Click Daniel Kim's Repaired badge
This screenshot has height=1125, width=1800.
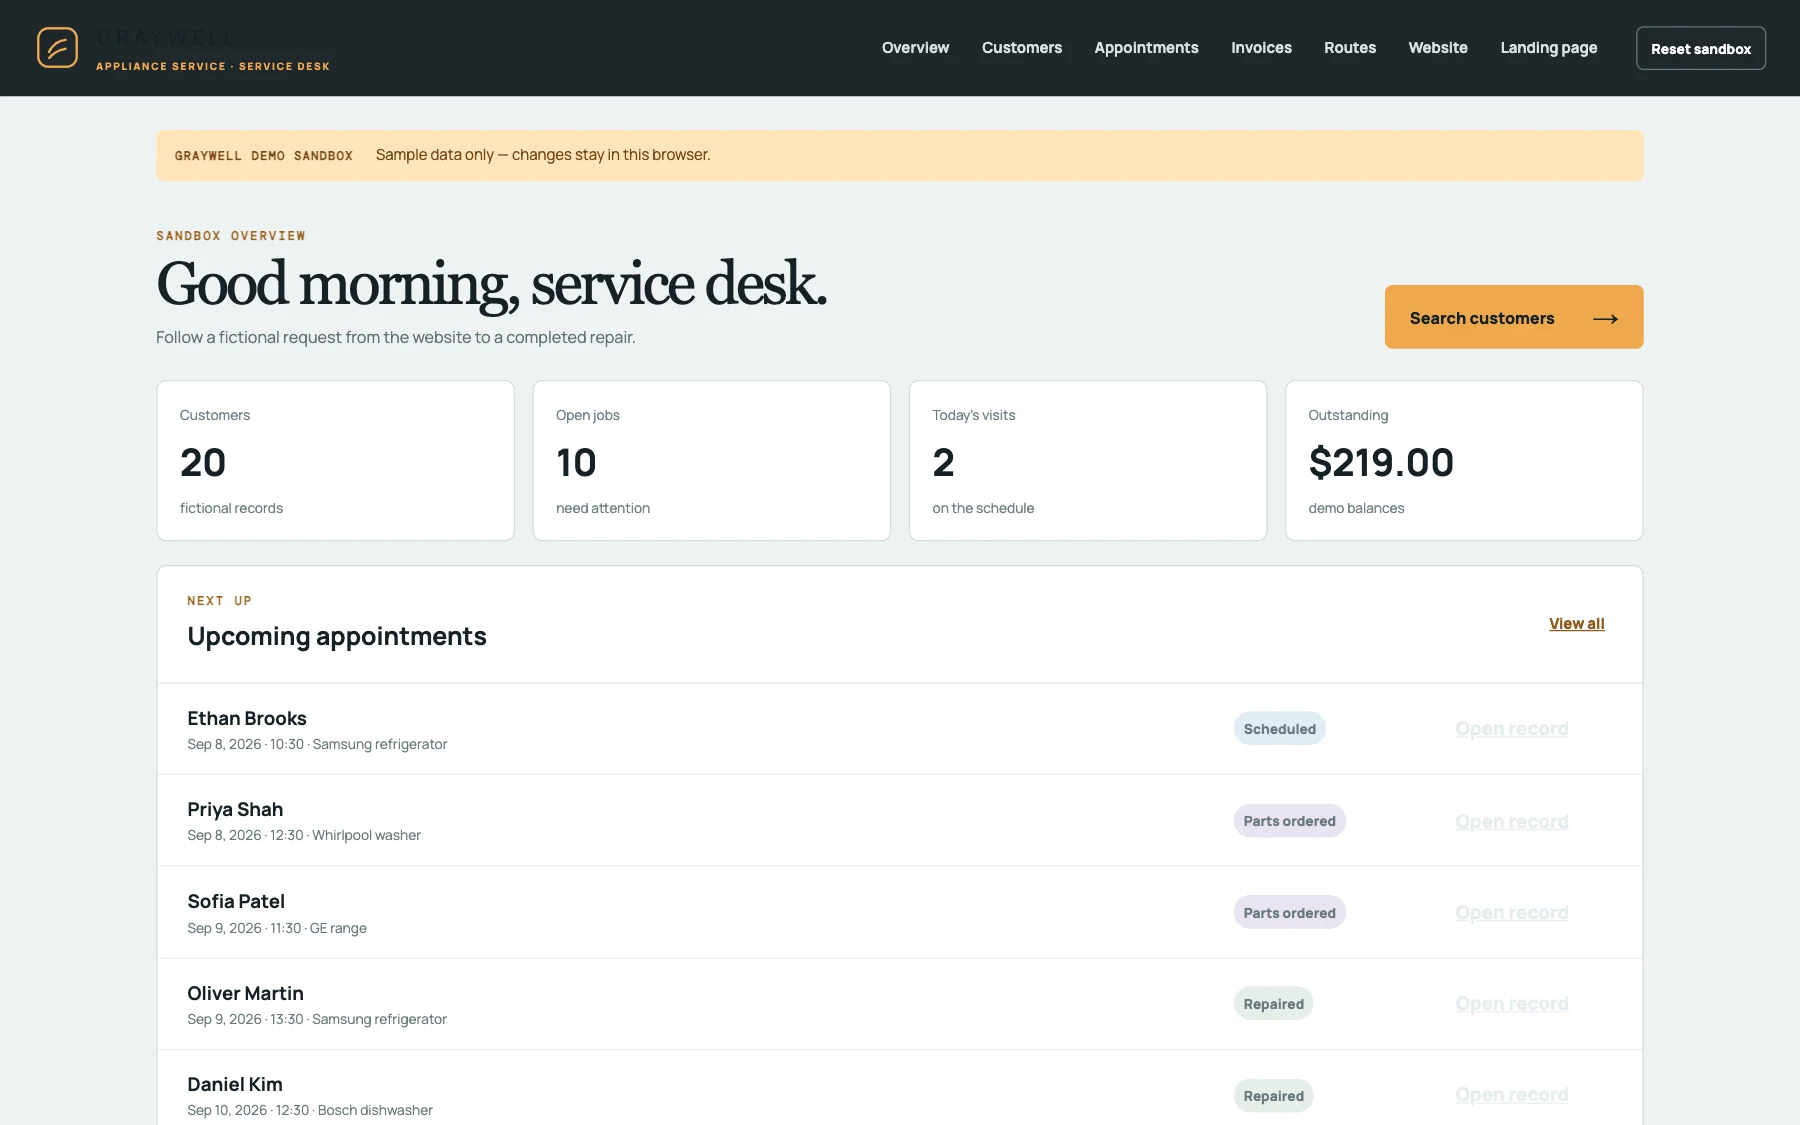click(x=1273, y=1096)
